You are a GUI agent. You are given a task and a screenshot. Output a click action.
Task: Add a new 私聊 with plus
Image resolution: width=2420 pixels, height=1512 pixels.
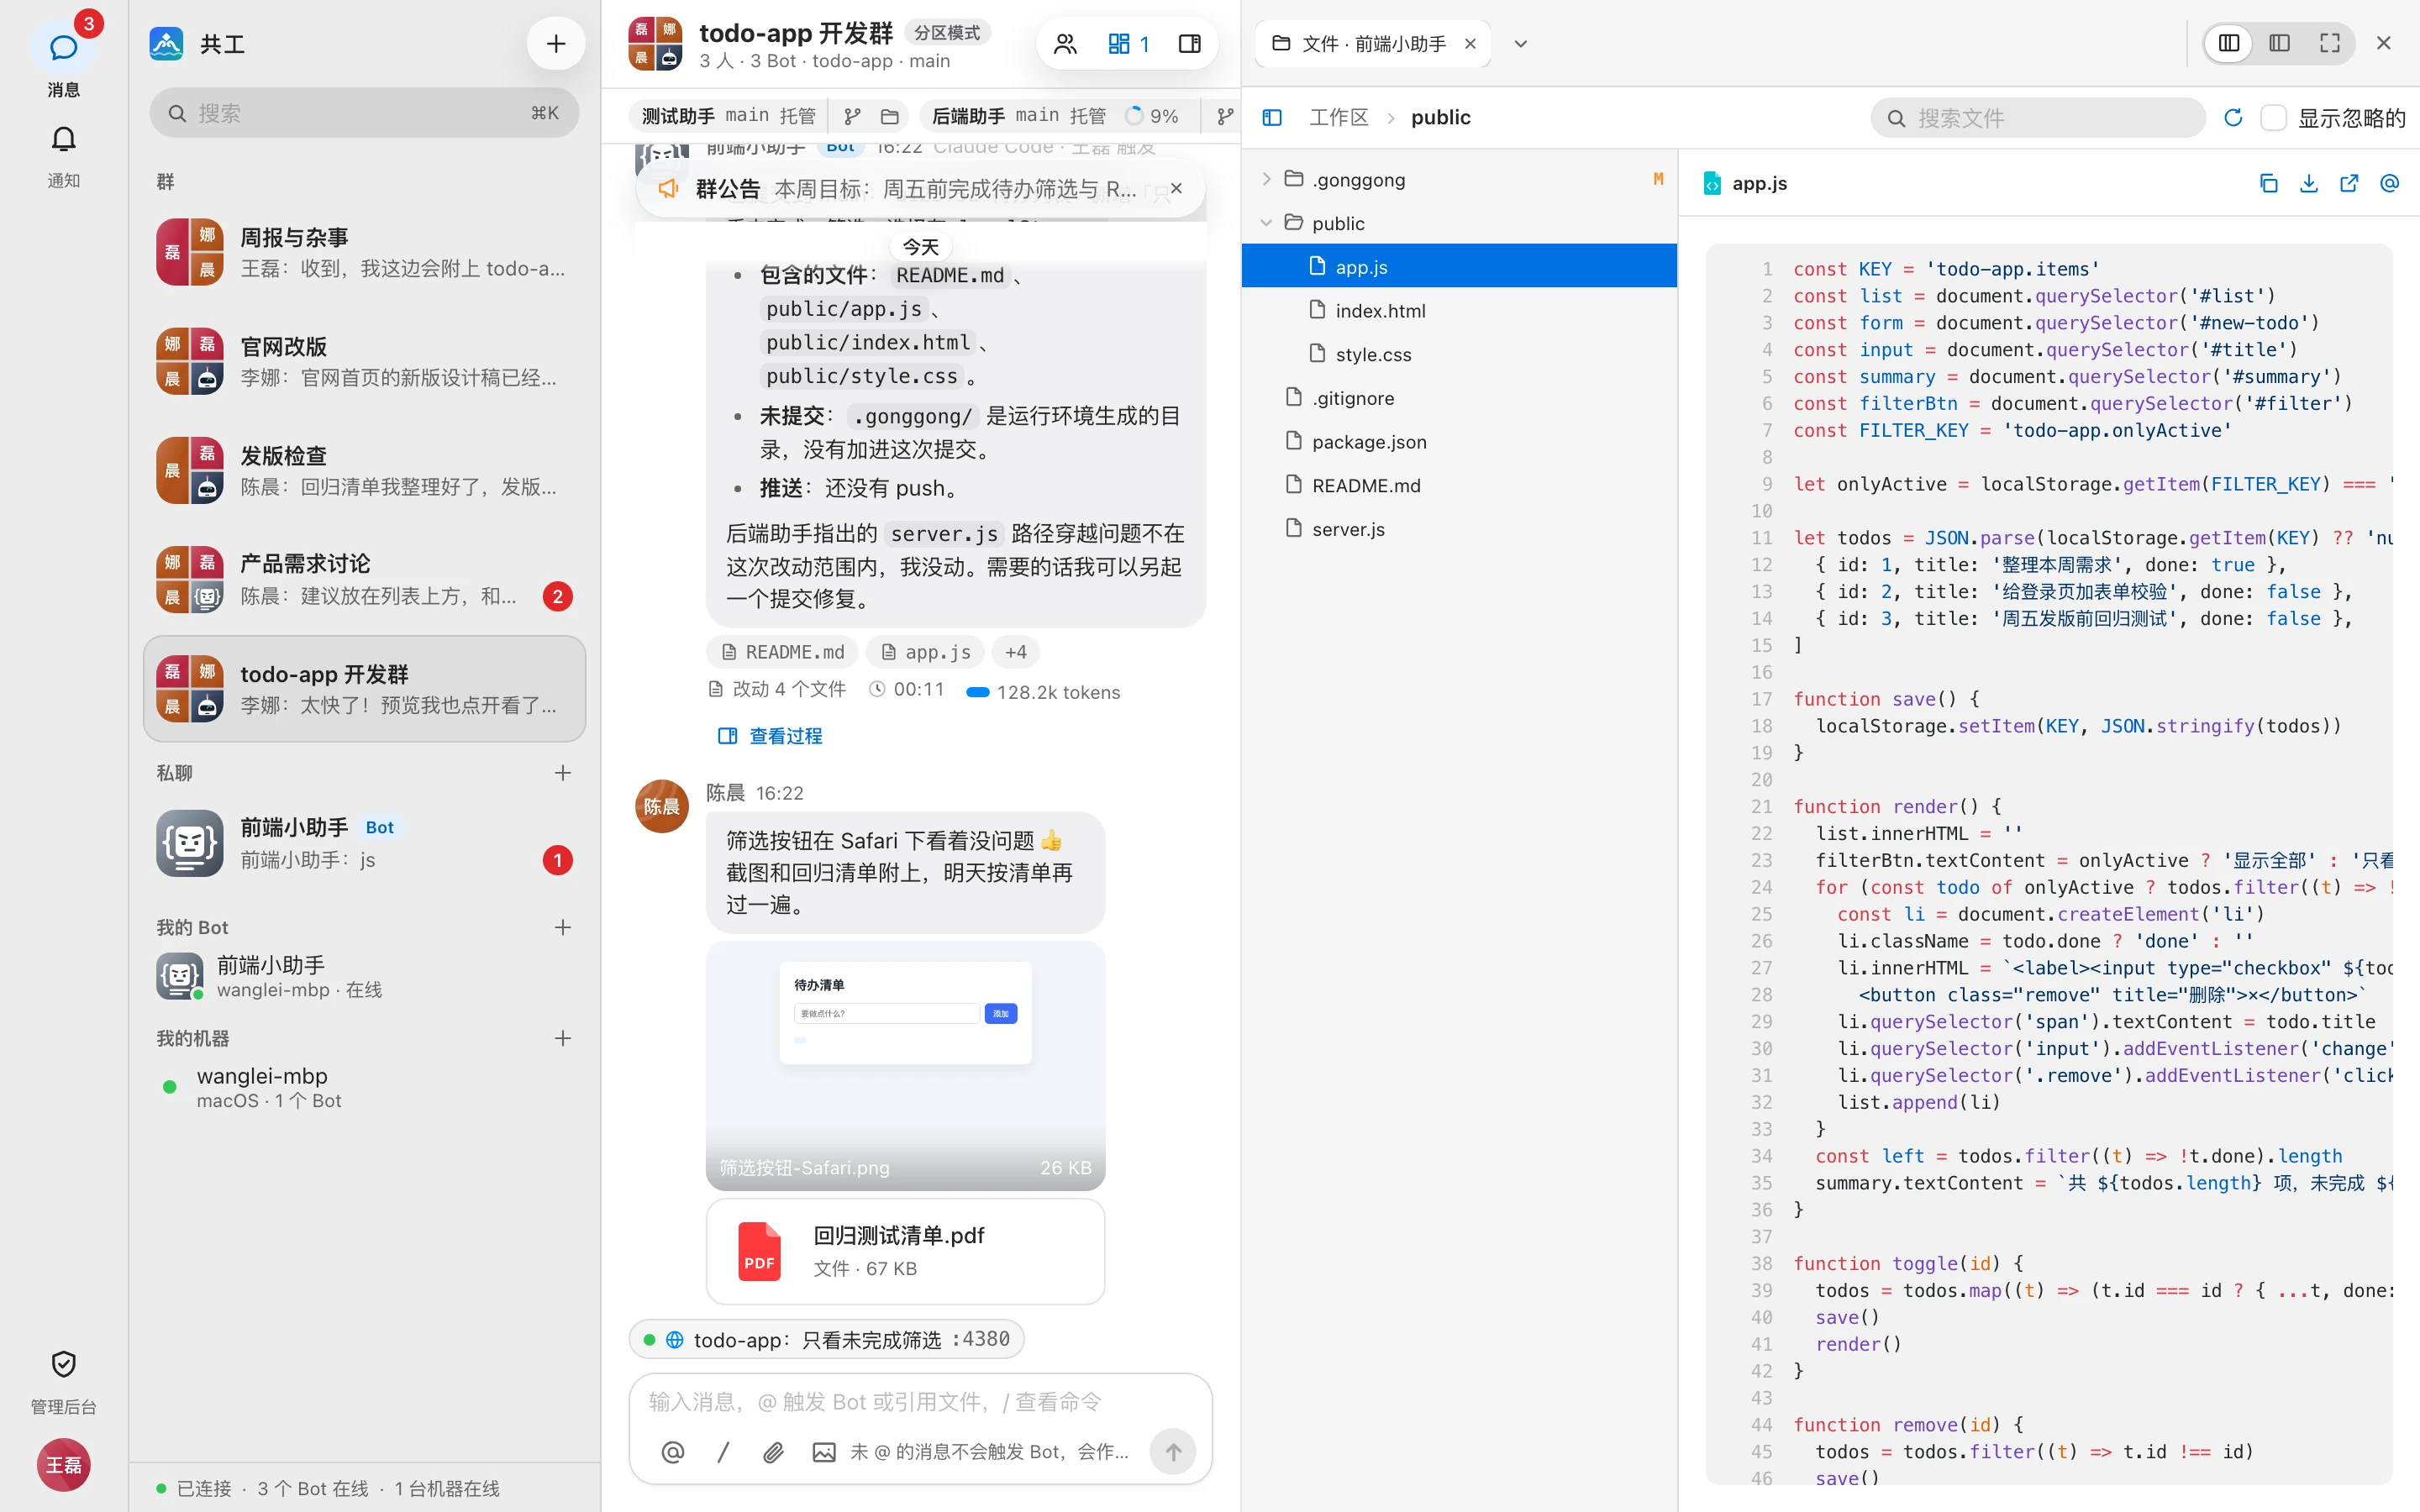[563, 772]
